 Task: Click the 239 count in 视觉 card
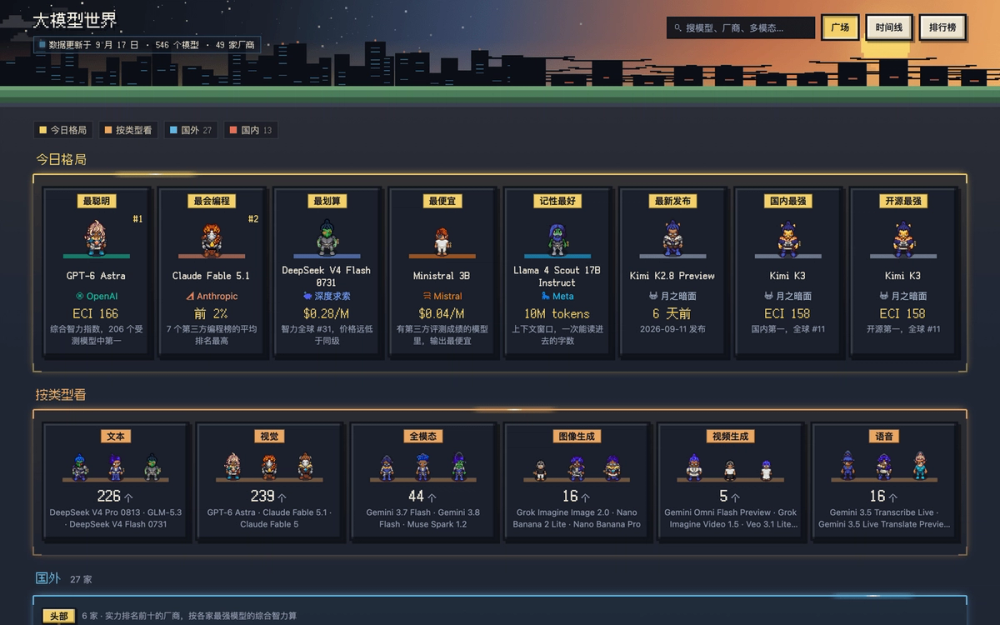point(263,496)
